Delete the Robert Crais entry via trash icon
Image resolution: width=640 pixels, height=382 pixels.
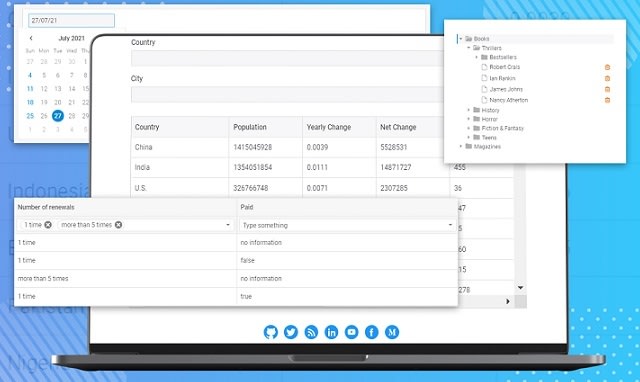[x=607, y=67]
